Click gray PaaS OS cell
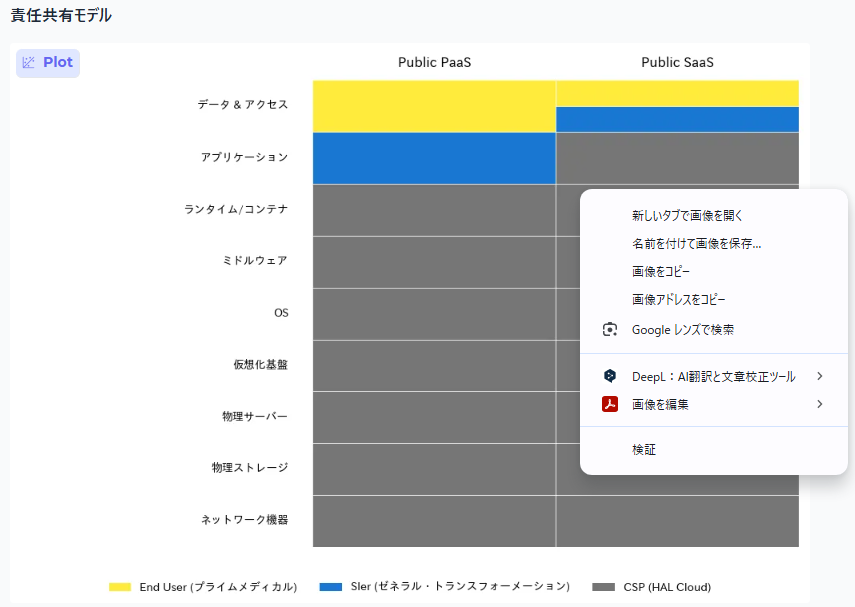855x607 pixels. coord(434,314)
